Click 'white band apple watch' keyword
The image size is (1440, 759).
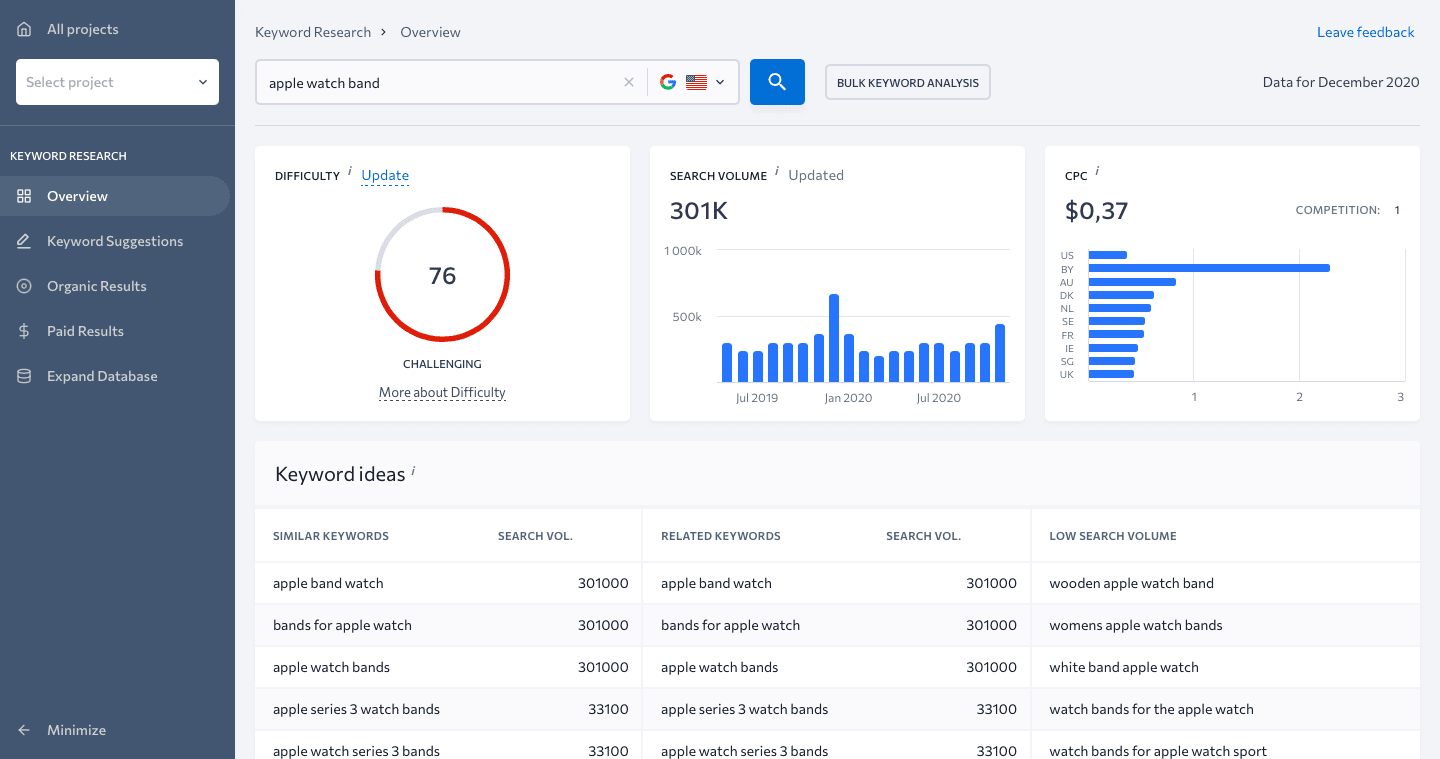(x=1124, y=667)
